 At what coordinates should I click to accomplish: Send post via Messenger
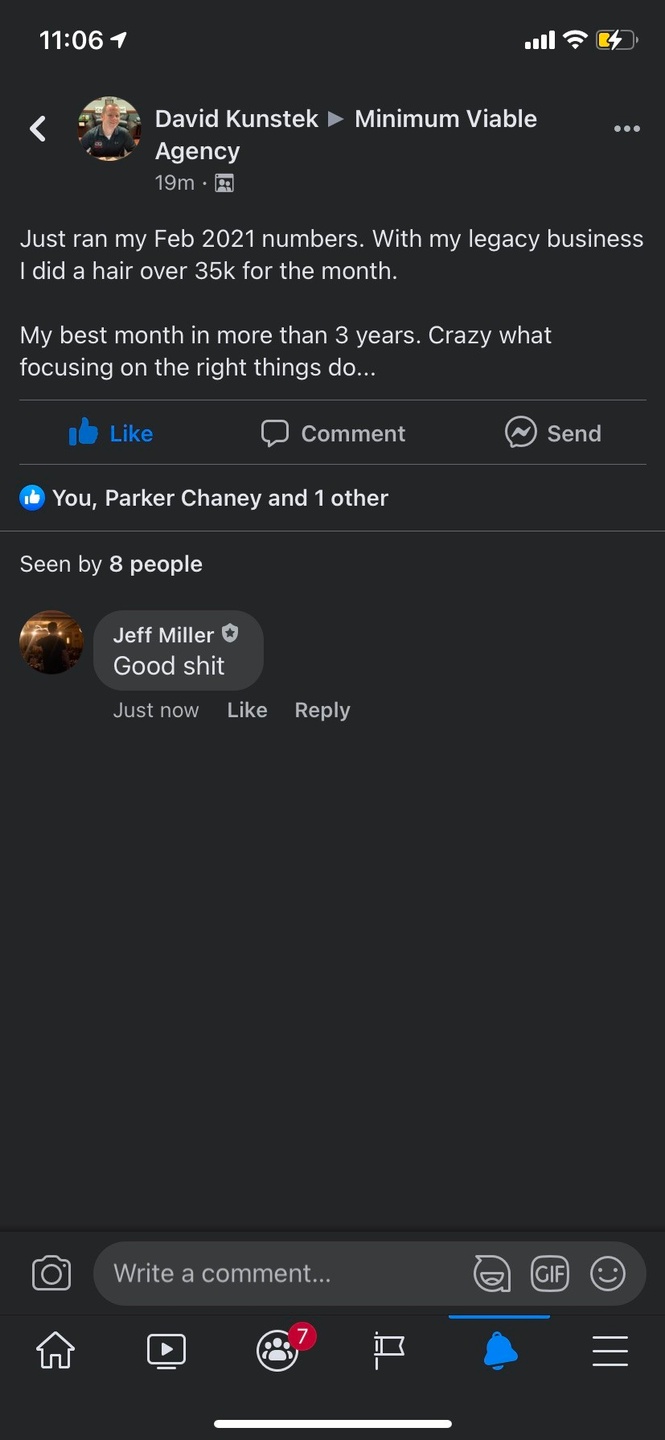click(553, 433)
